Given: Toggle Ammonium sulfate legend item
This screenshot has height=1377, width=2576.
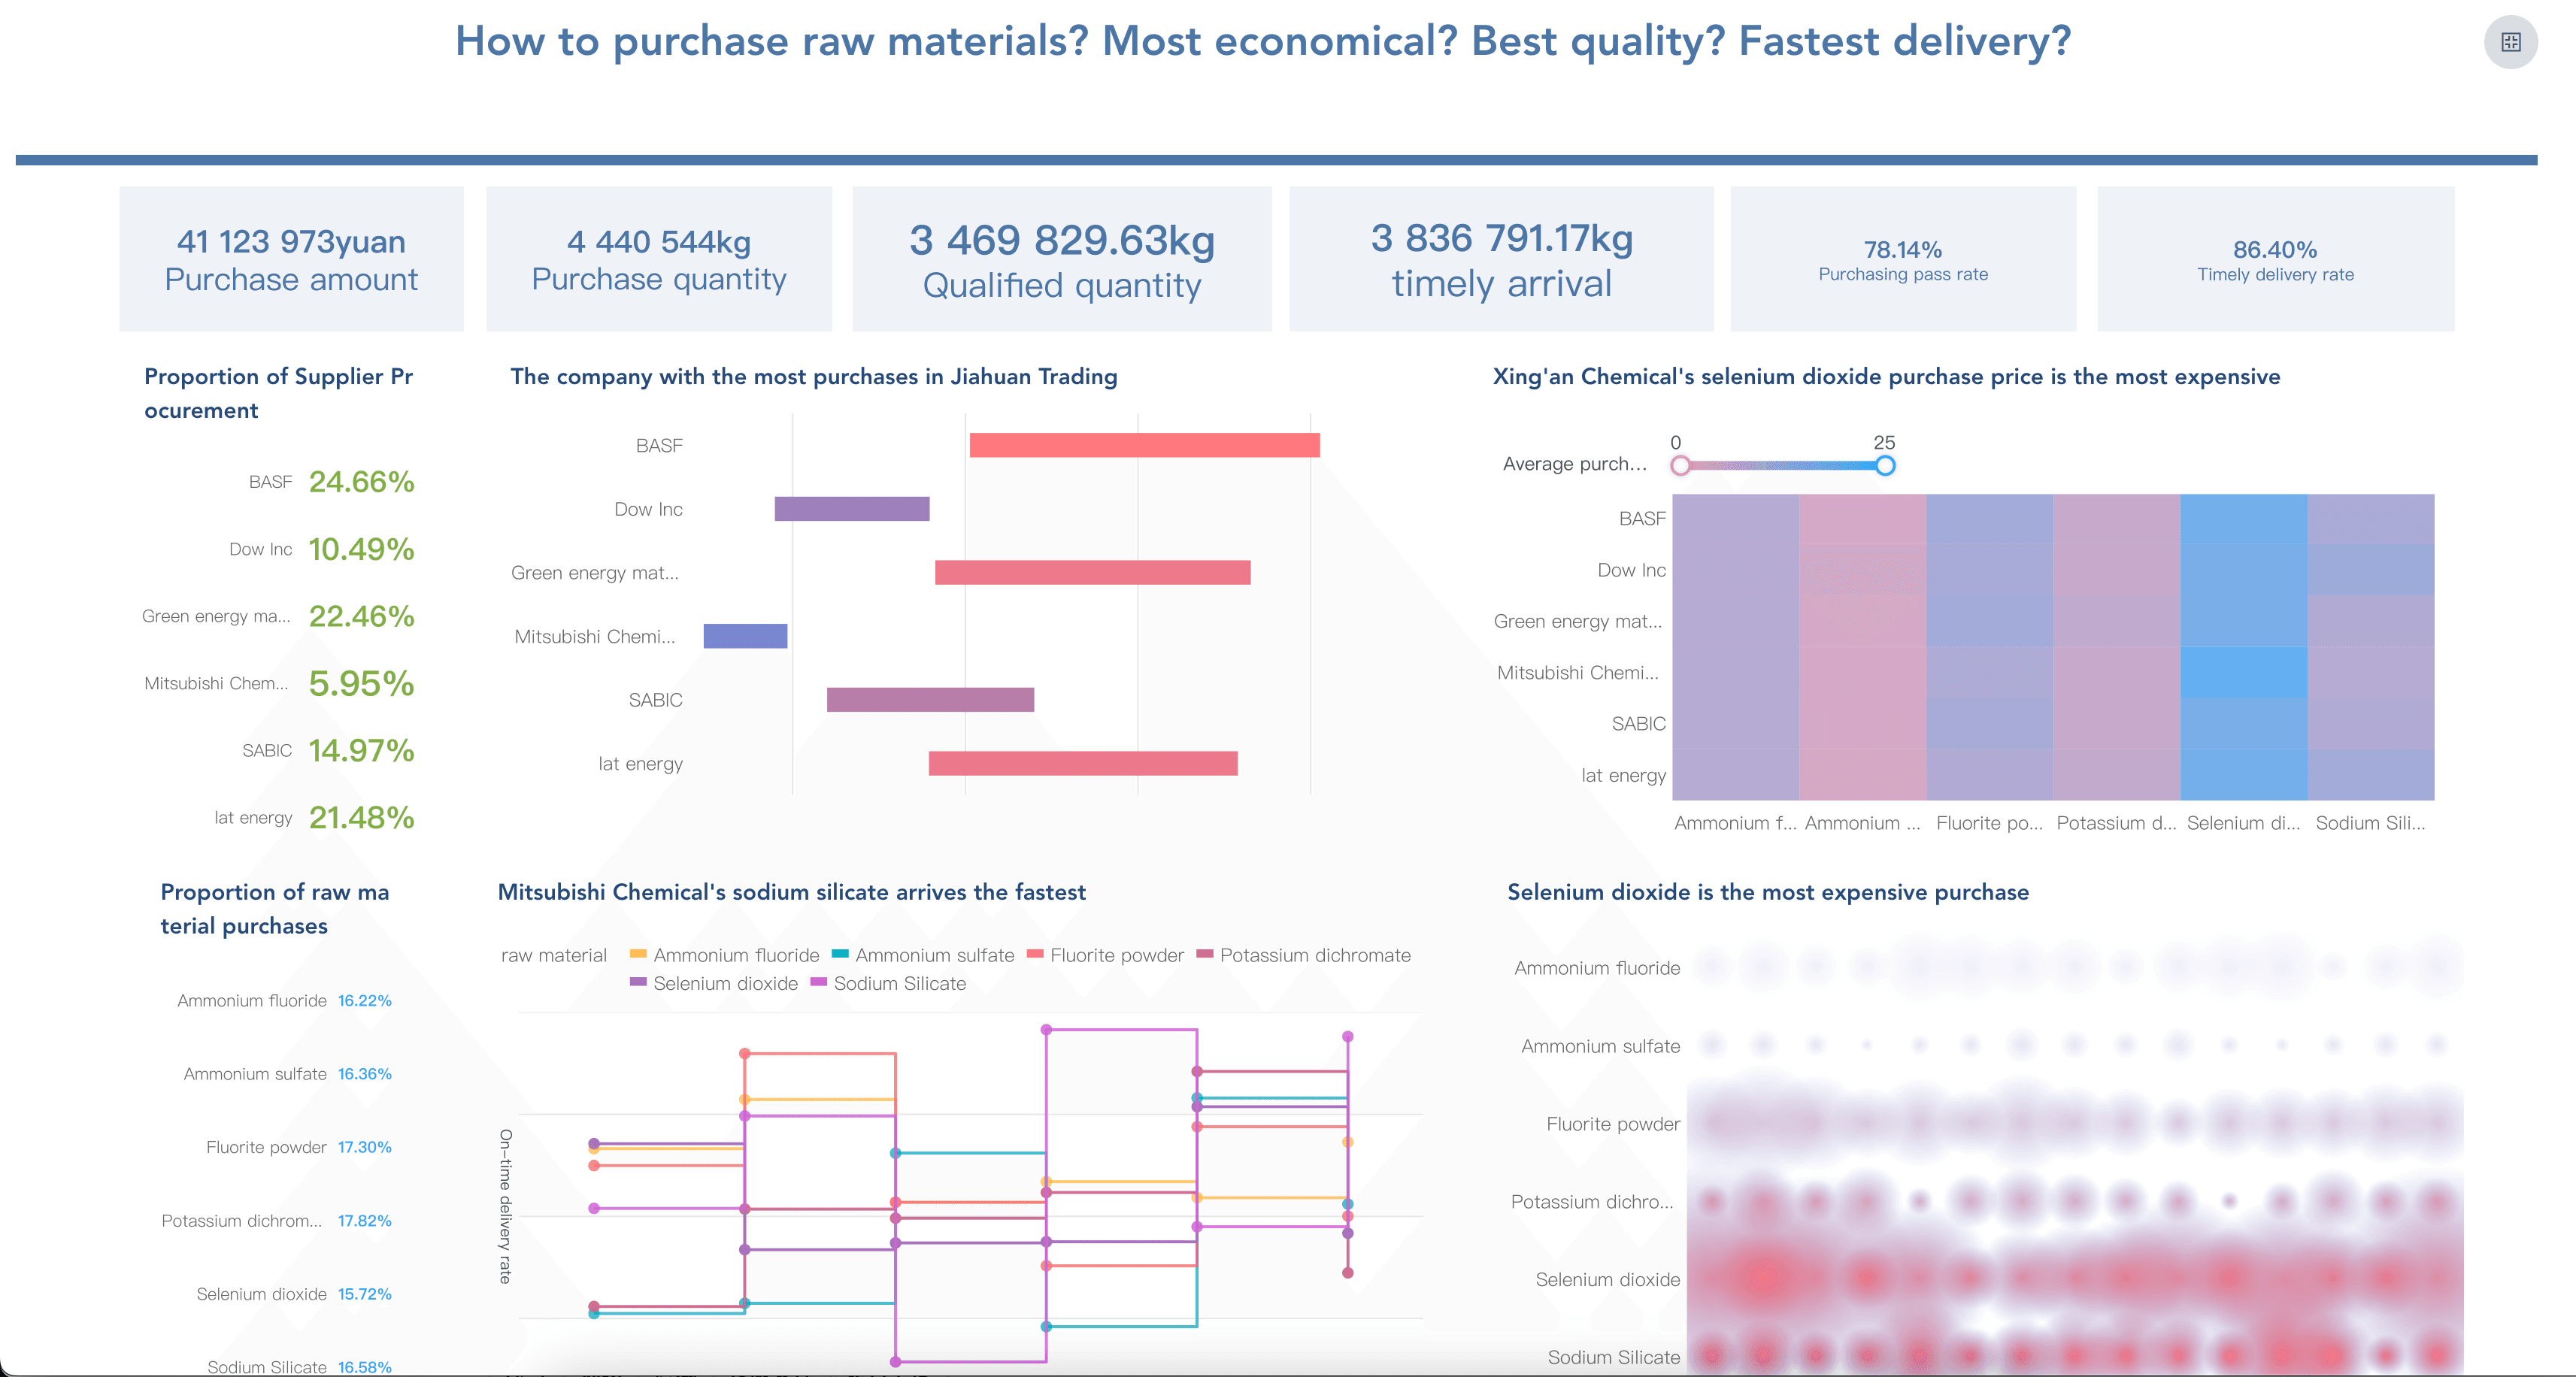Looking at the screenshot, I should (x=923, y=955).
